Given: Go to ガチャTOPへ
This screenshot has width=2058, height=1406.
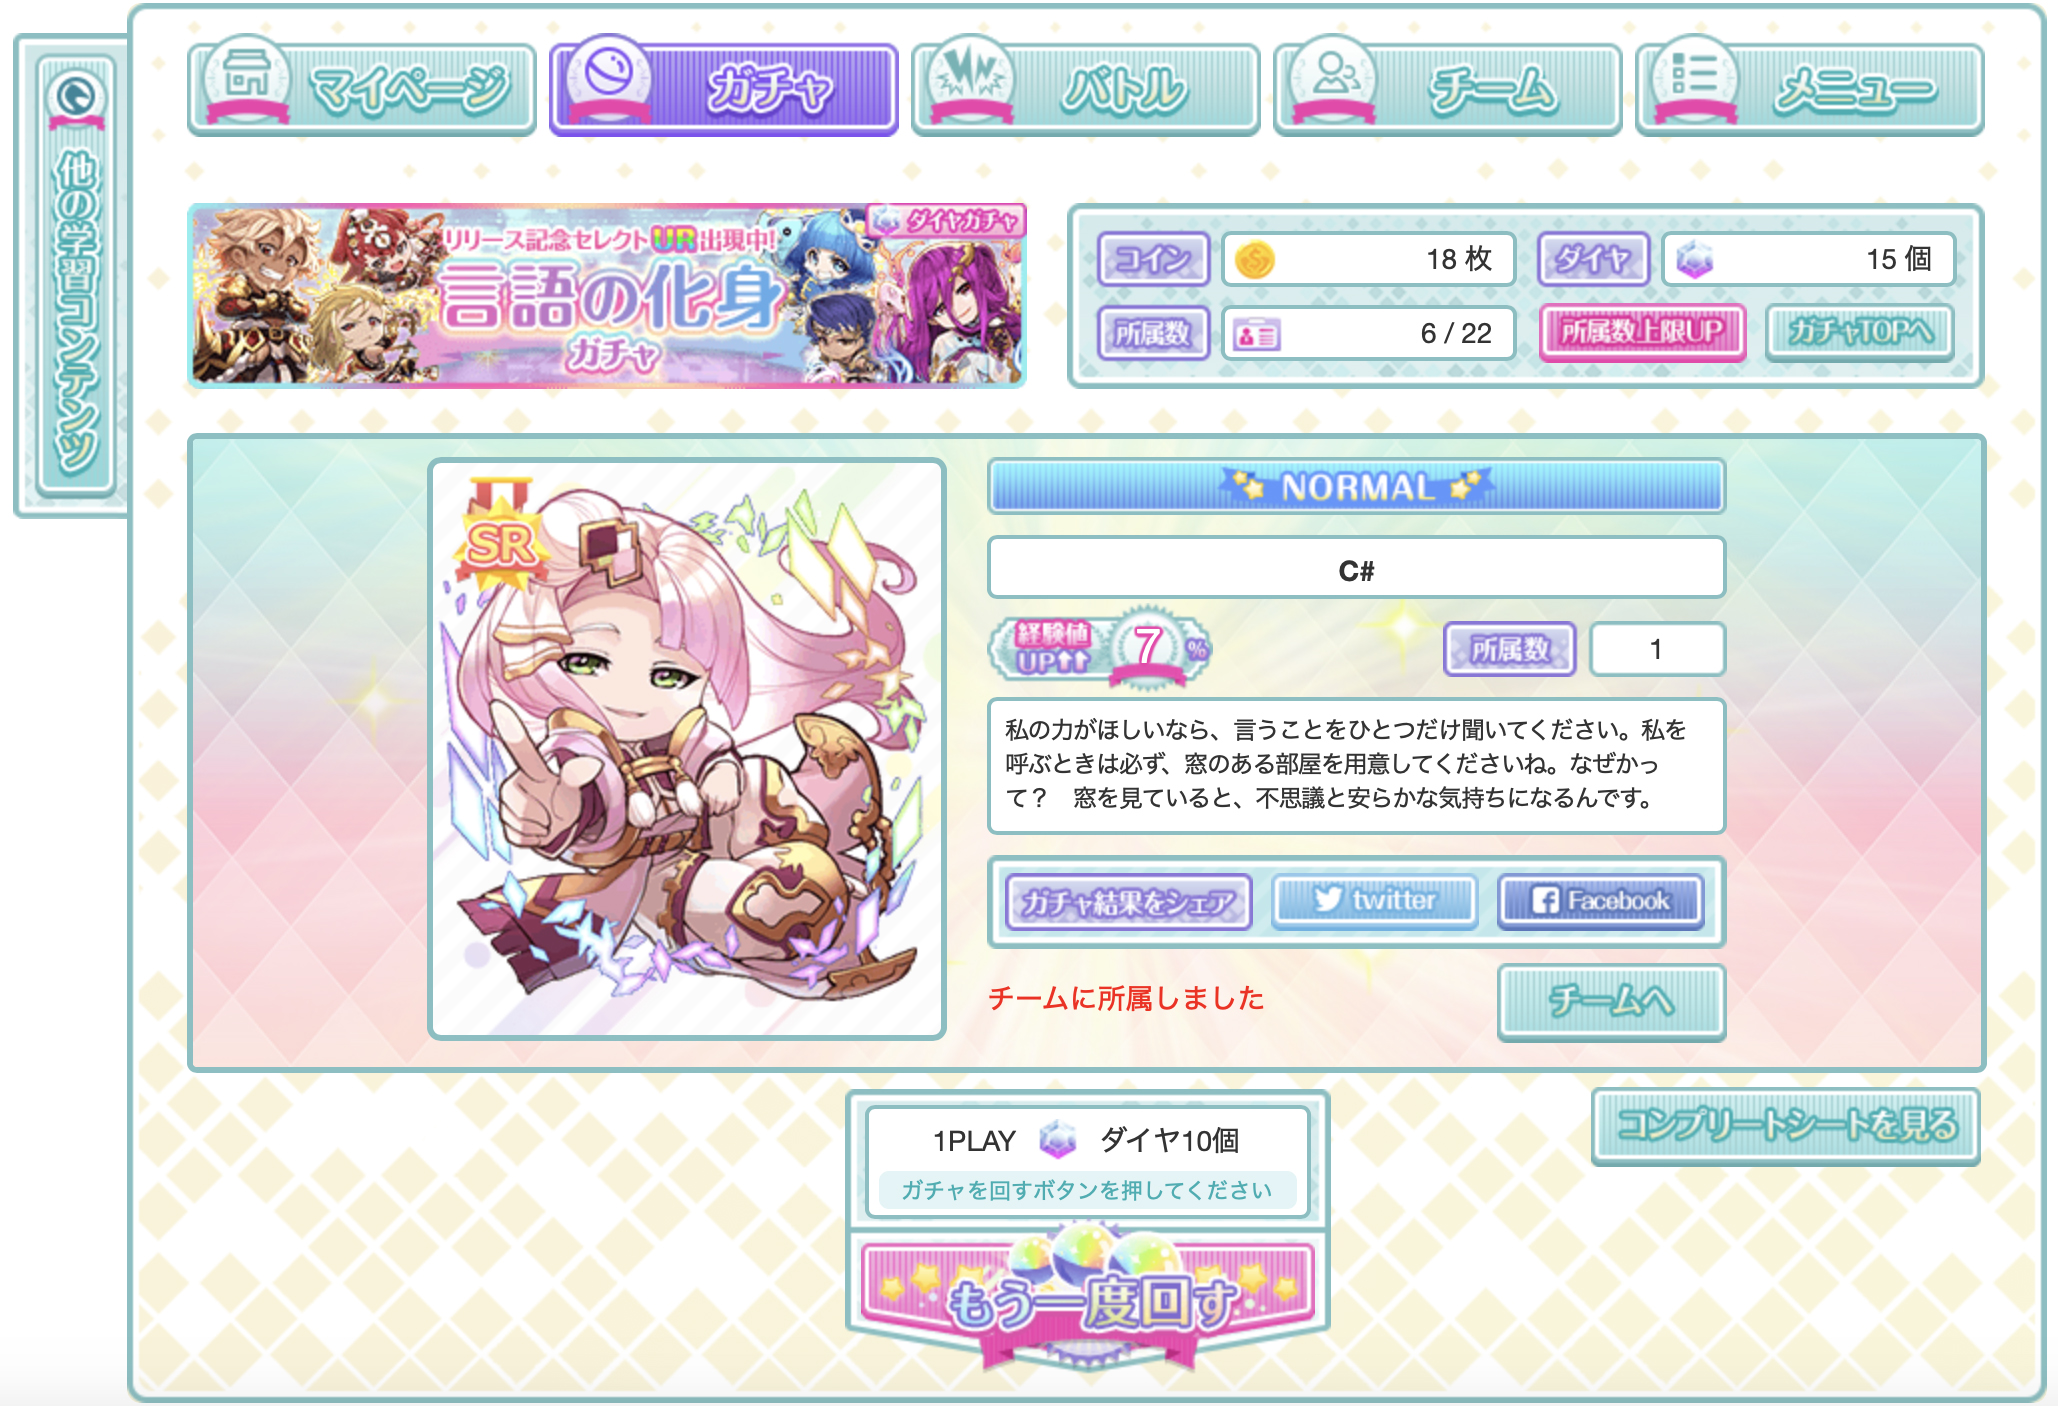Looking at the screenshot, I should (1860, 332).
